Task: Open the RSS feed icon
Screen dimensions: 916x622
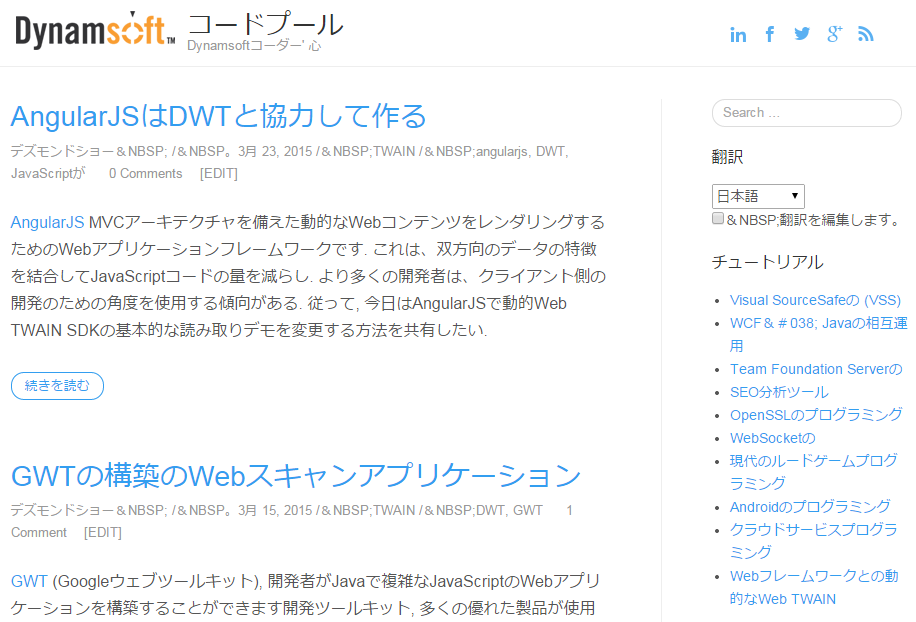Action: 866,35
